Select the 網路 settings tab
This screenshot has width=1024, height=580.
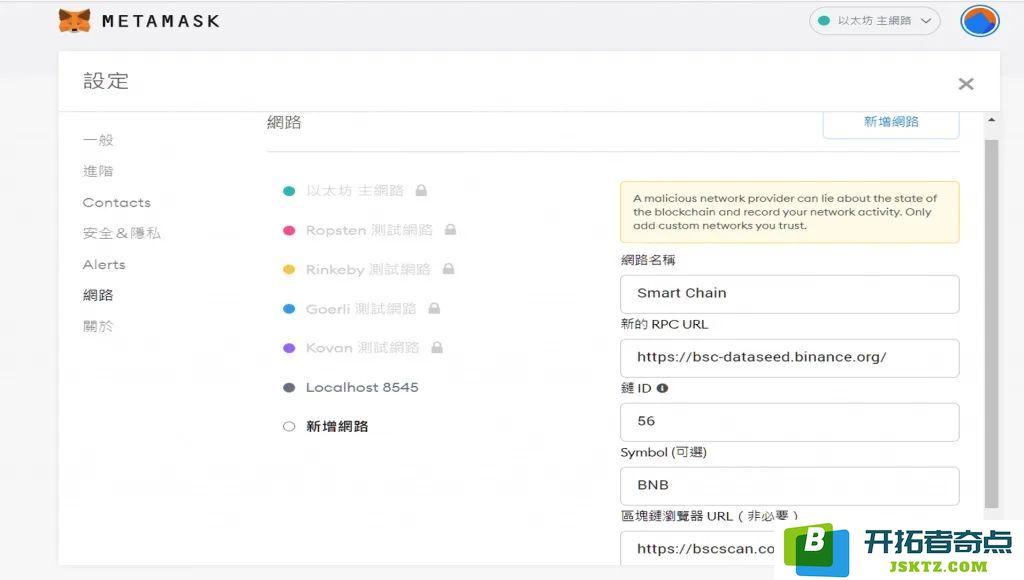tap(98, 295)
